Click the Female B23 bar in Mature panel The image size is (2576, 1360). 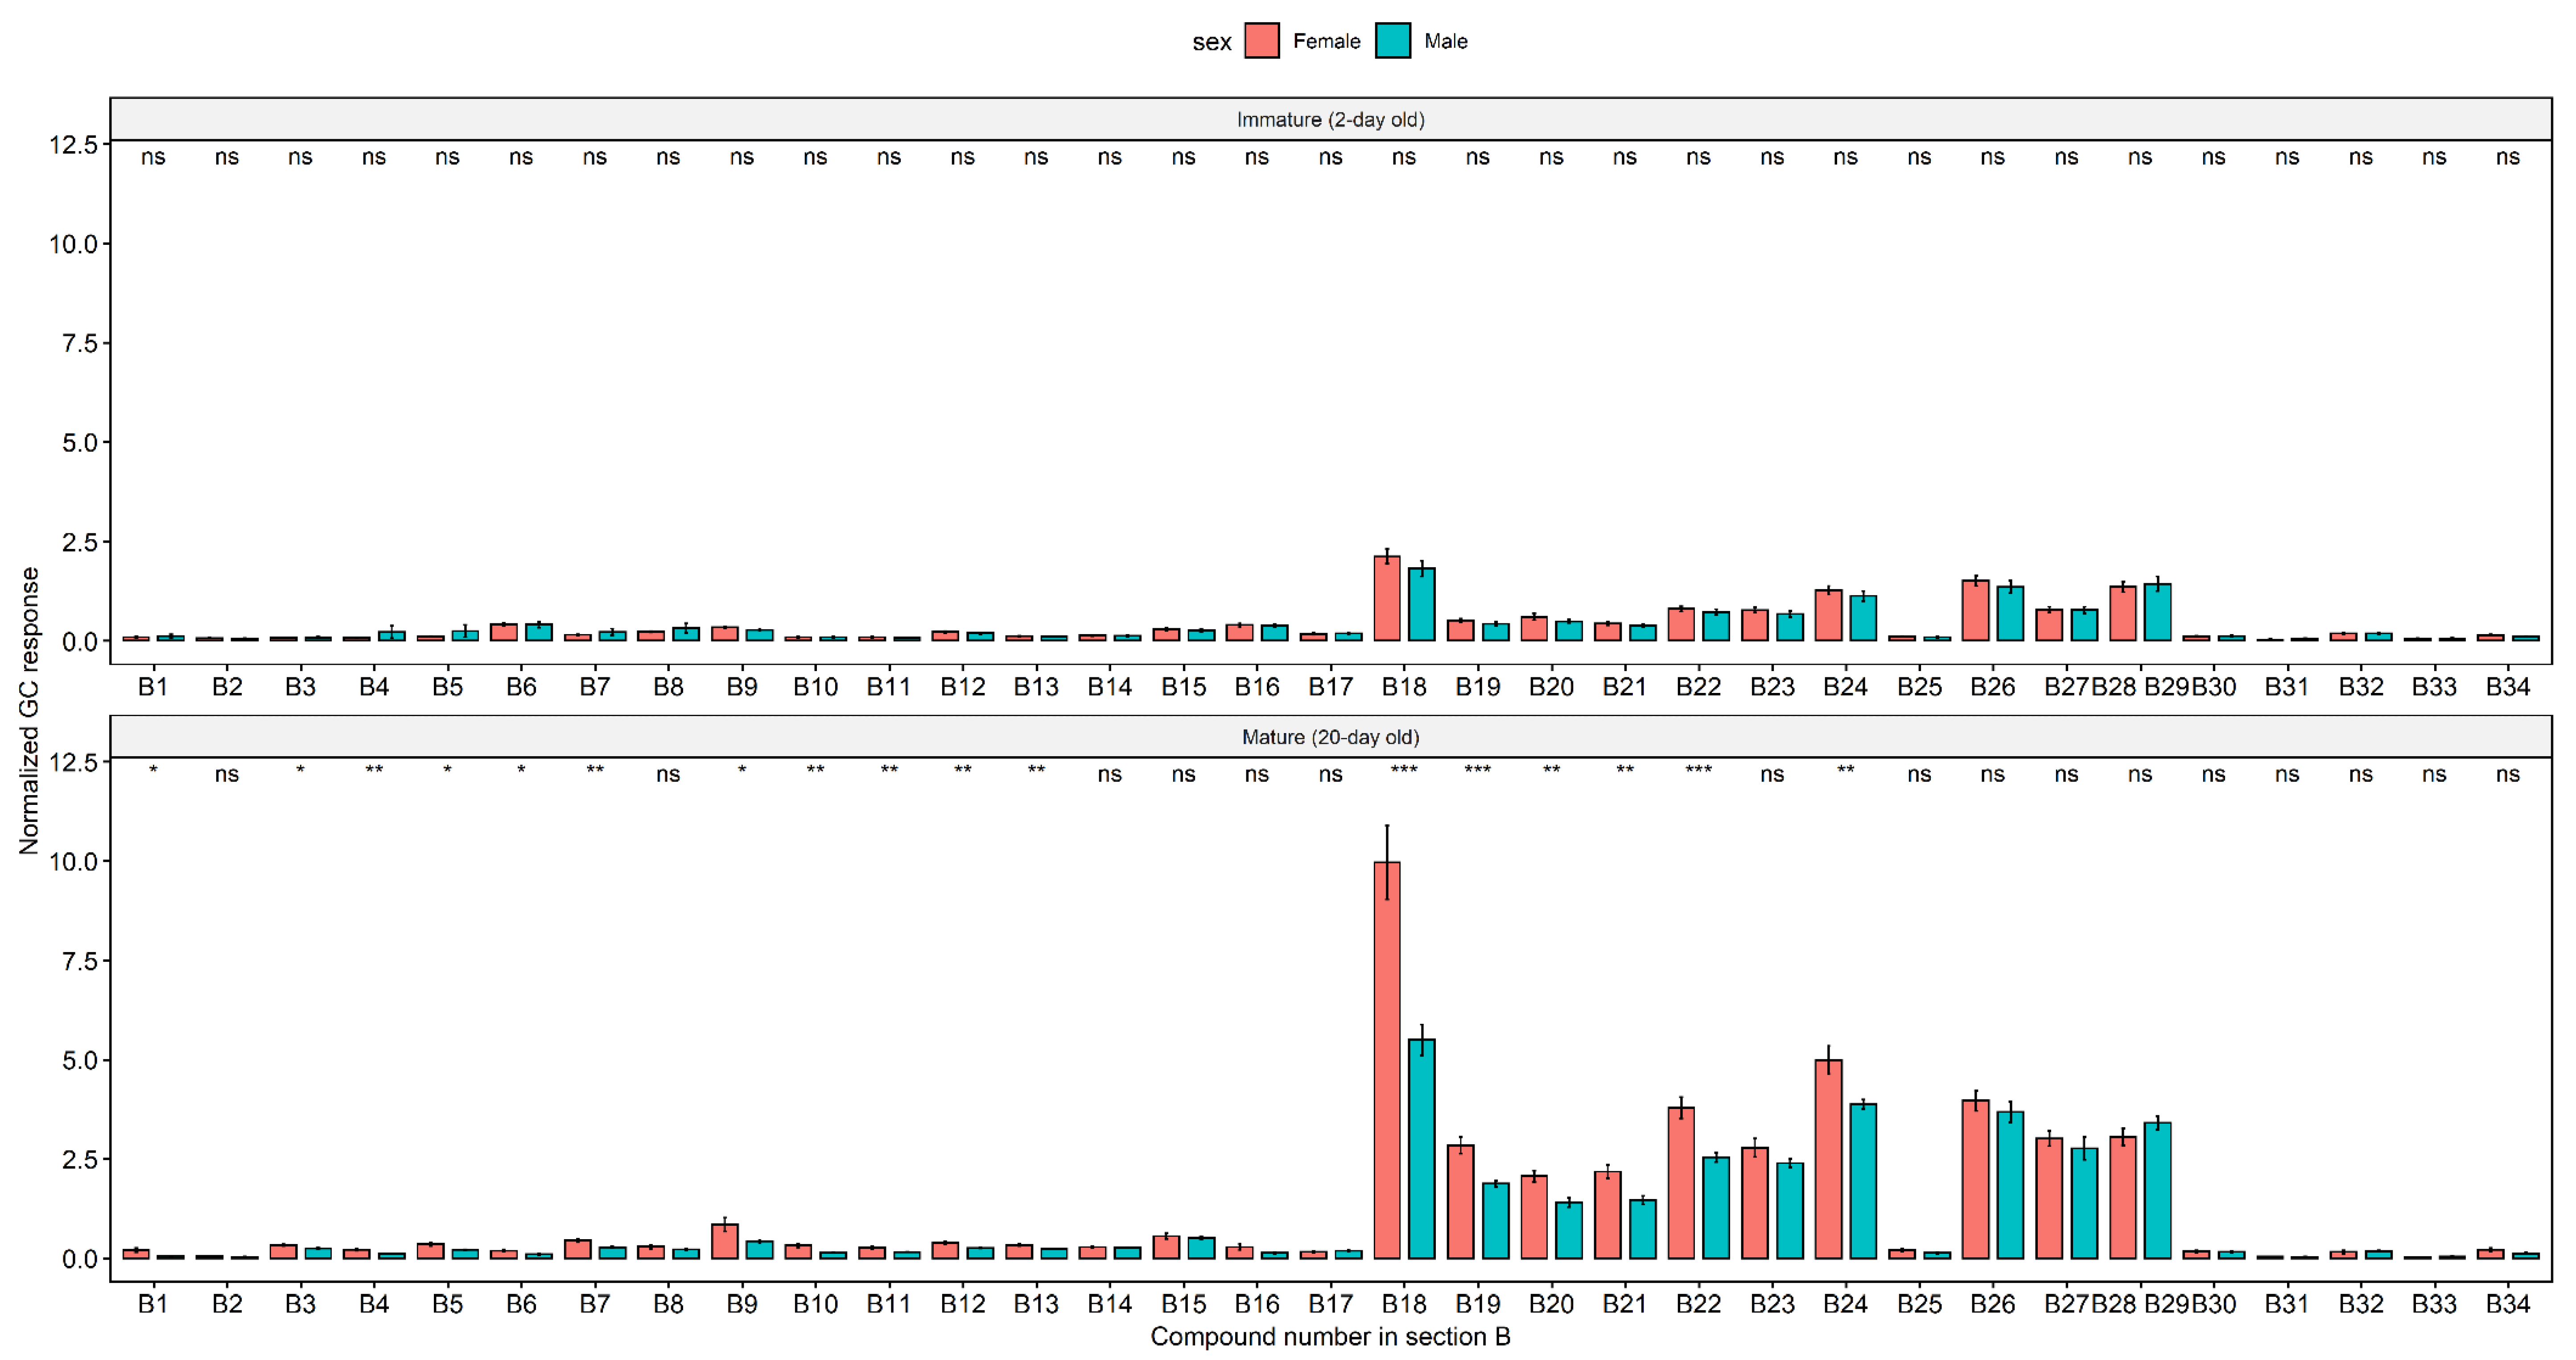tap(1755, 1203)
